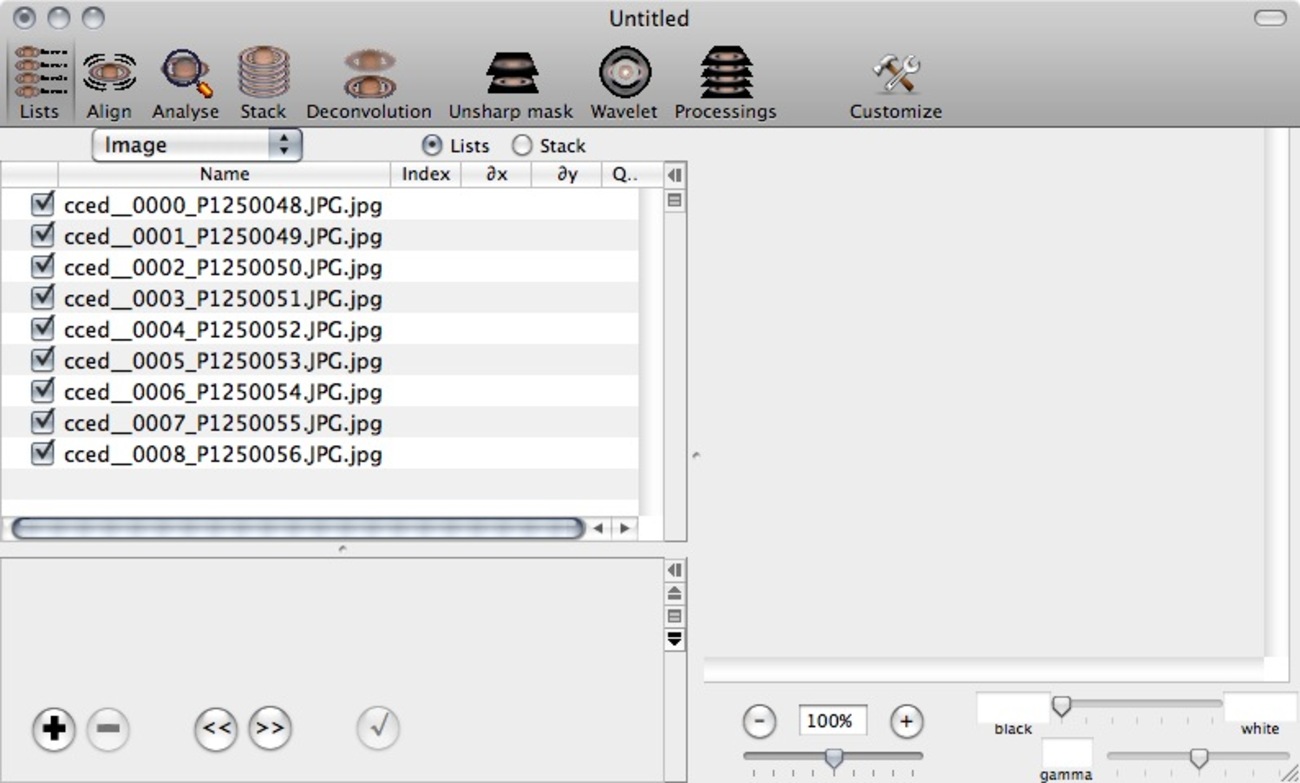This screenshot has height=783, width=1300.
Task: Click the horizontal scrollbar left arrow
Action: (598, 528)
